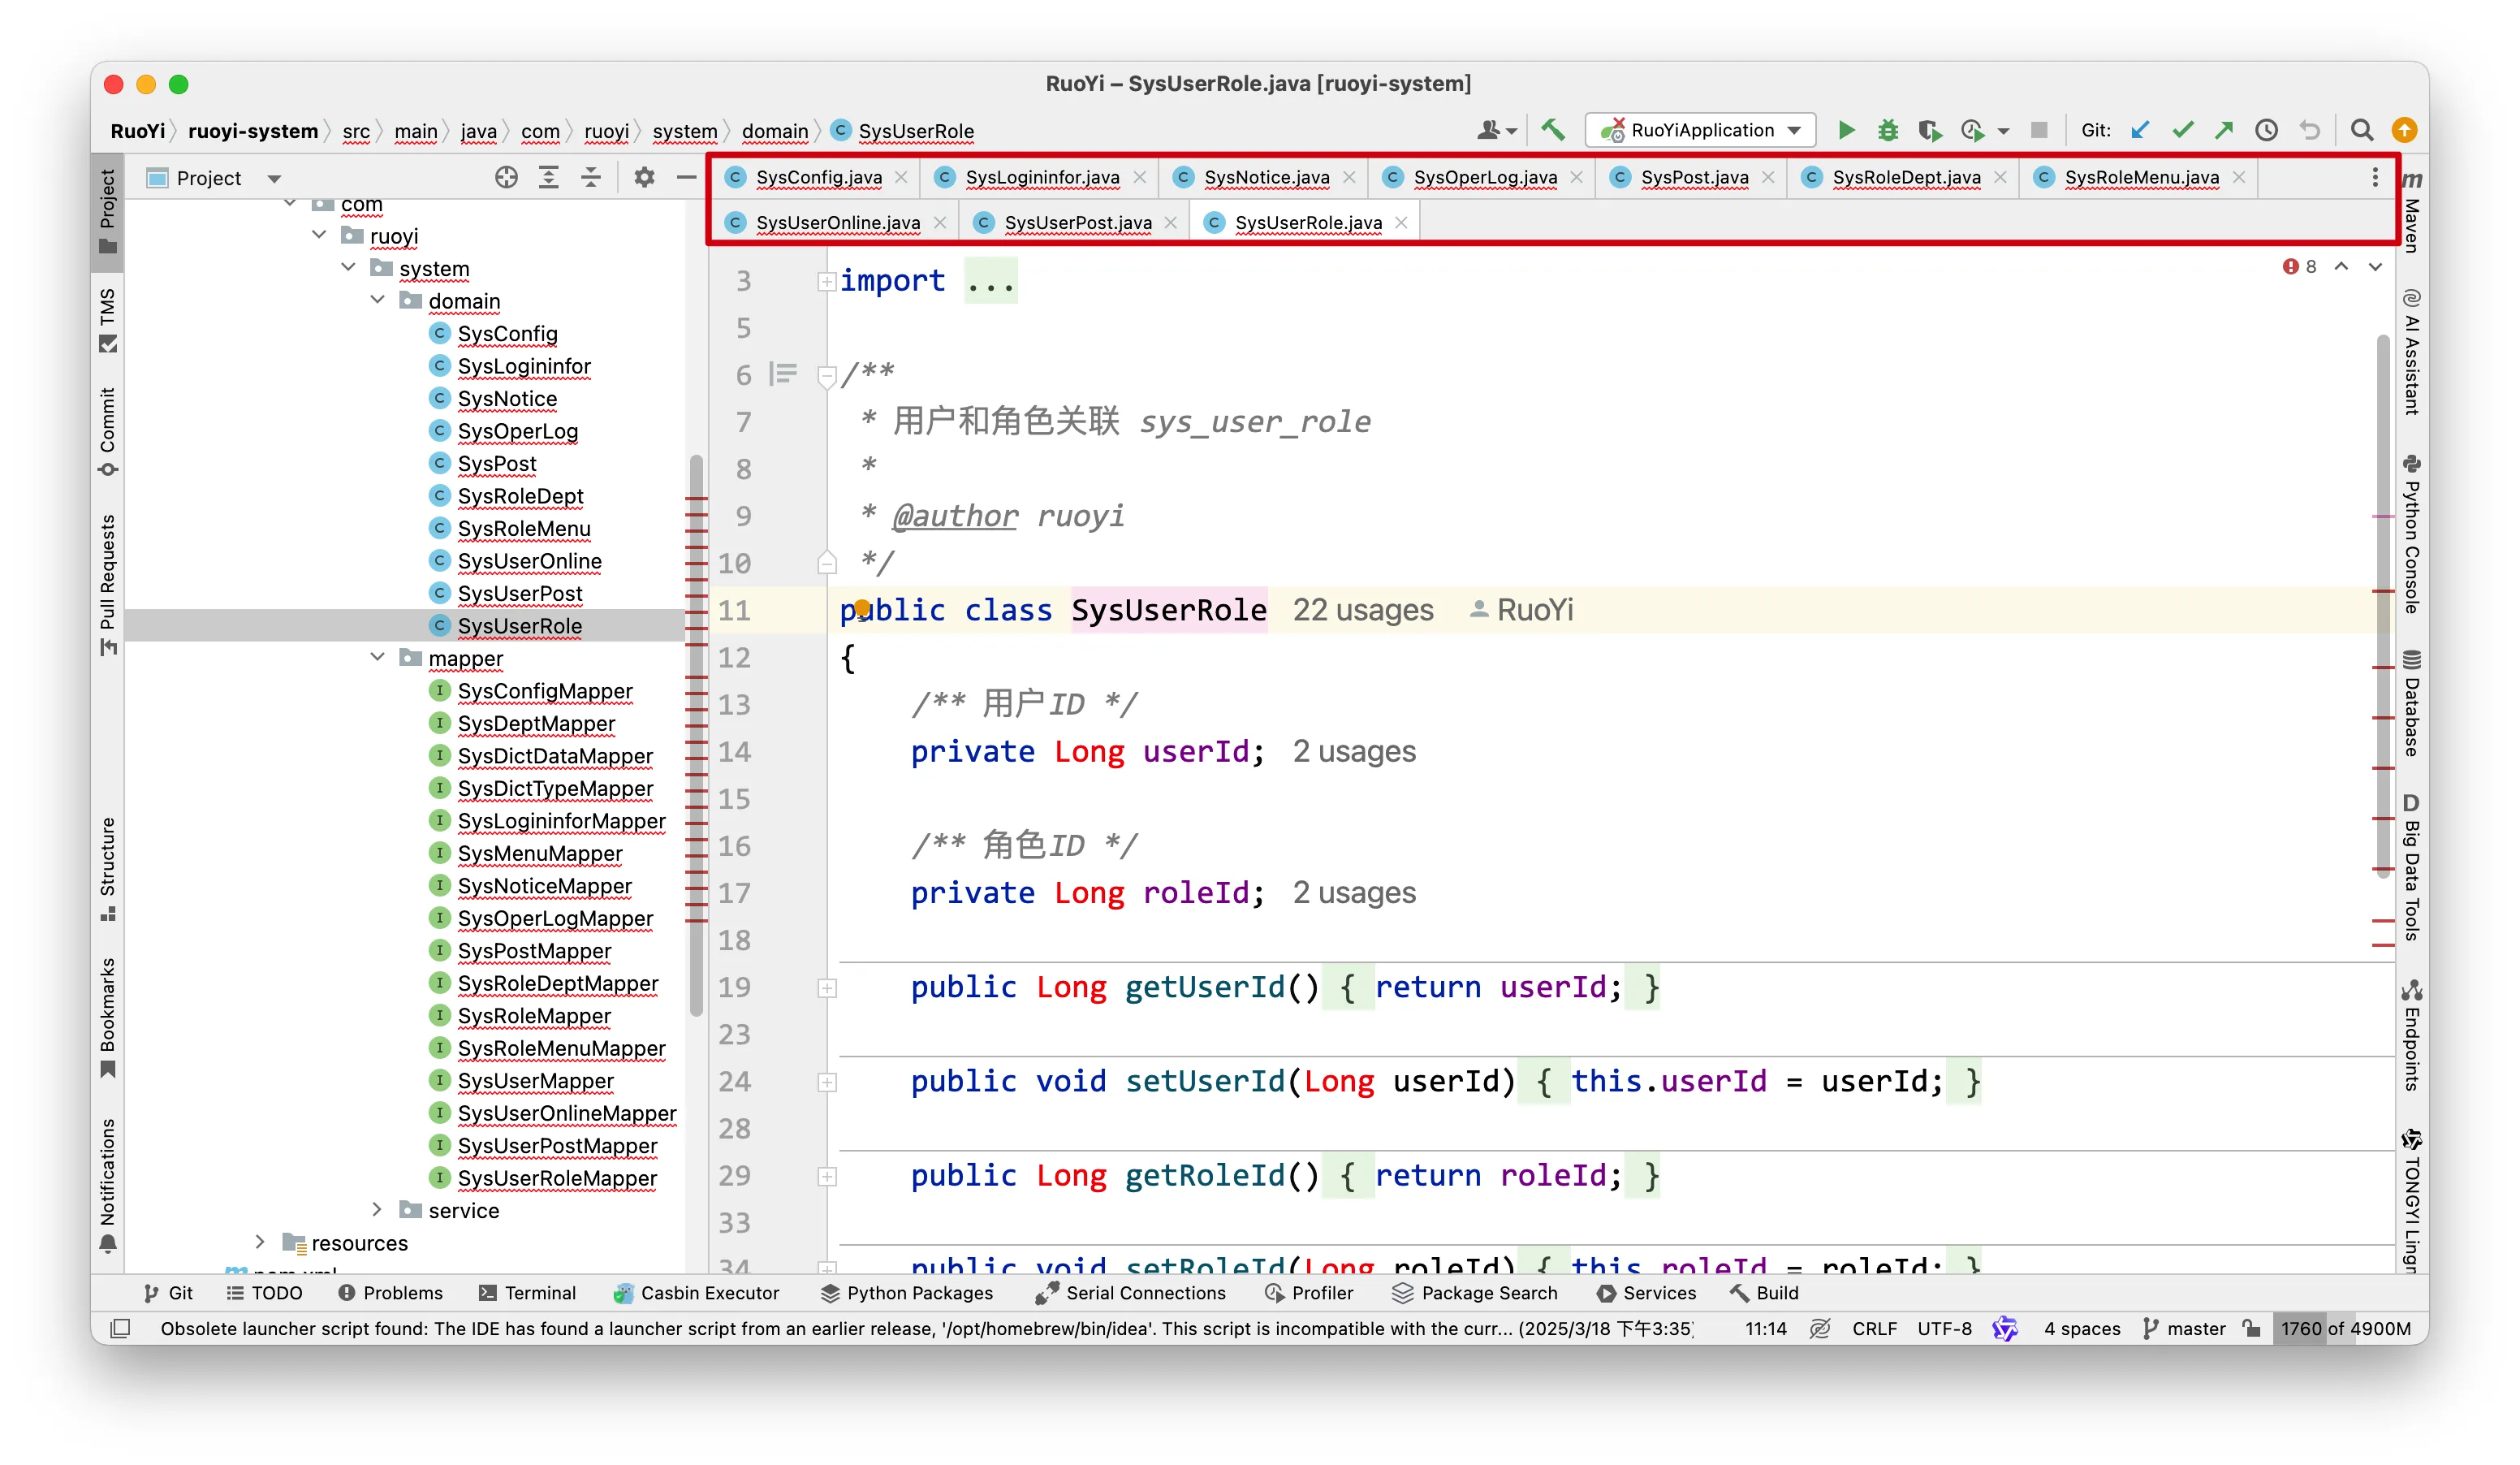Click CRLF line separator in status bar
This screenshot has width=2520, height=1465.
1874,1328
